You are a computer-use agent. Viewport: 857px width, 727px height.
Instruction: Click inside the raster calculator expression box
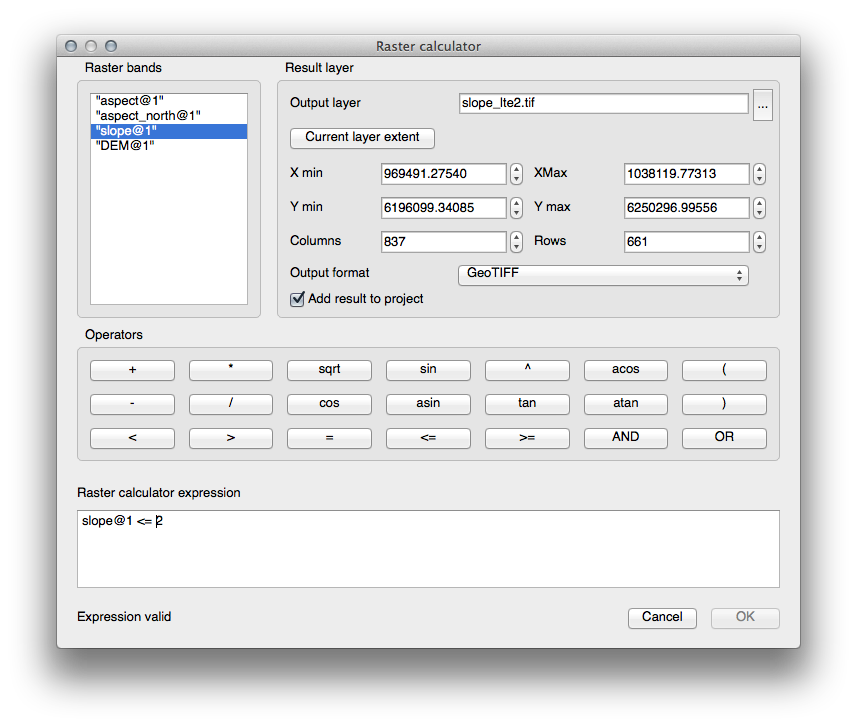(x=428, y=549)
